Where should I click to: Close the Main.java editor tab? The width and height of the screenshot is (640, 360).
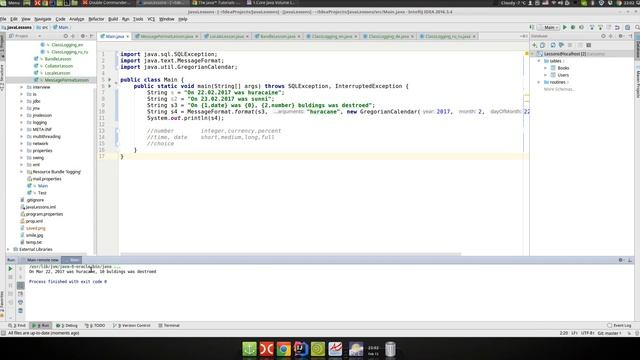(x=128, y=36)
